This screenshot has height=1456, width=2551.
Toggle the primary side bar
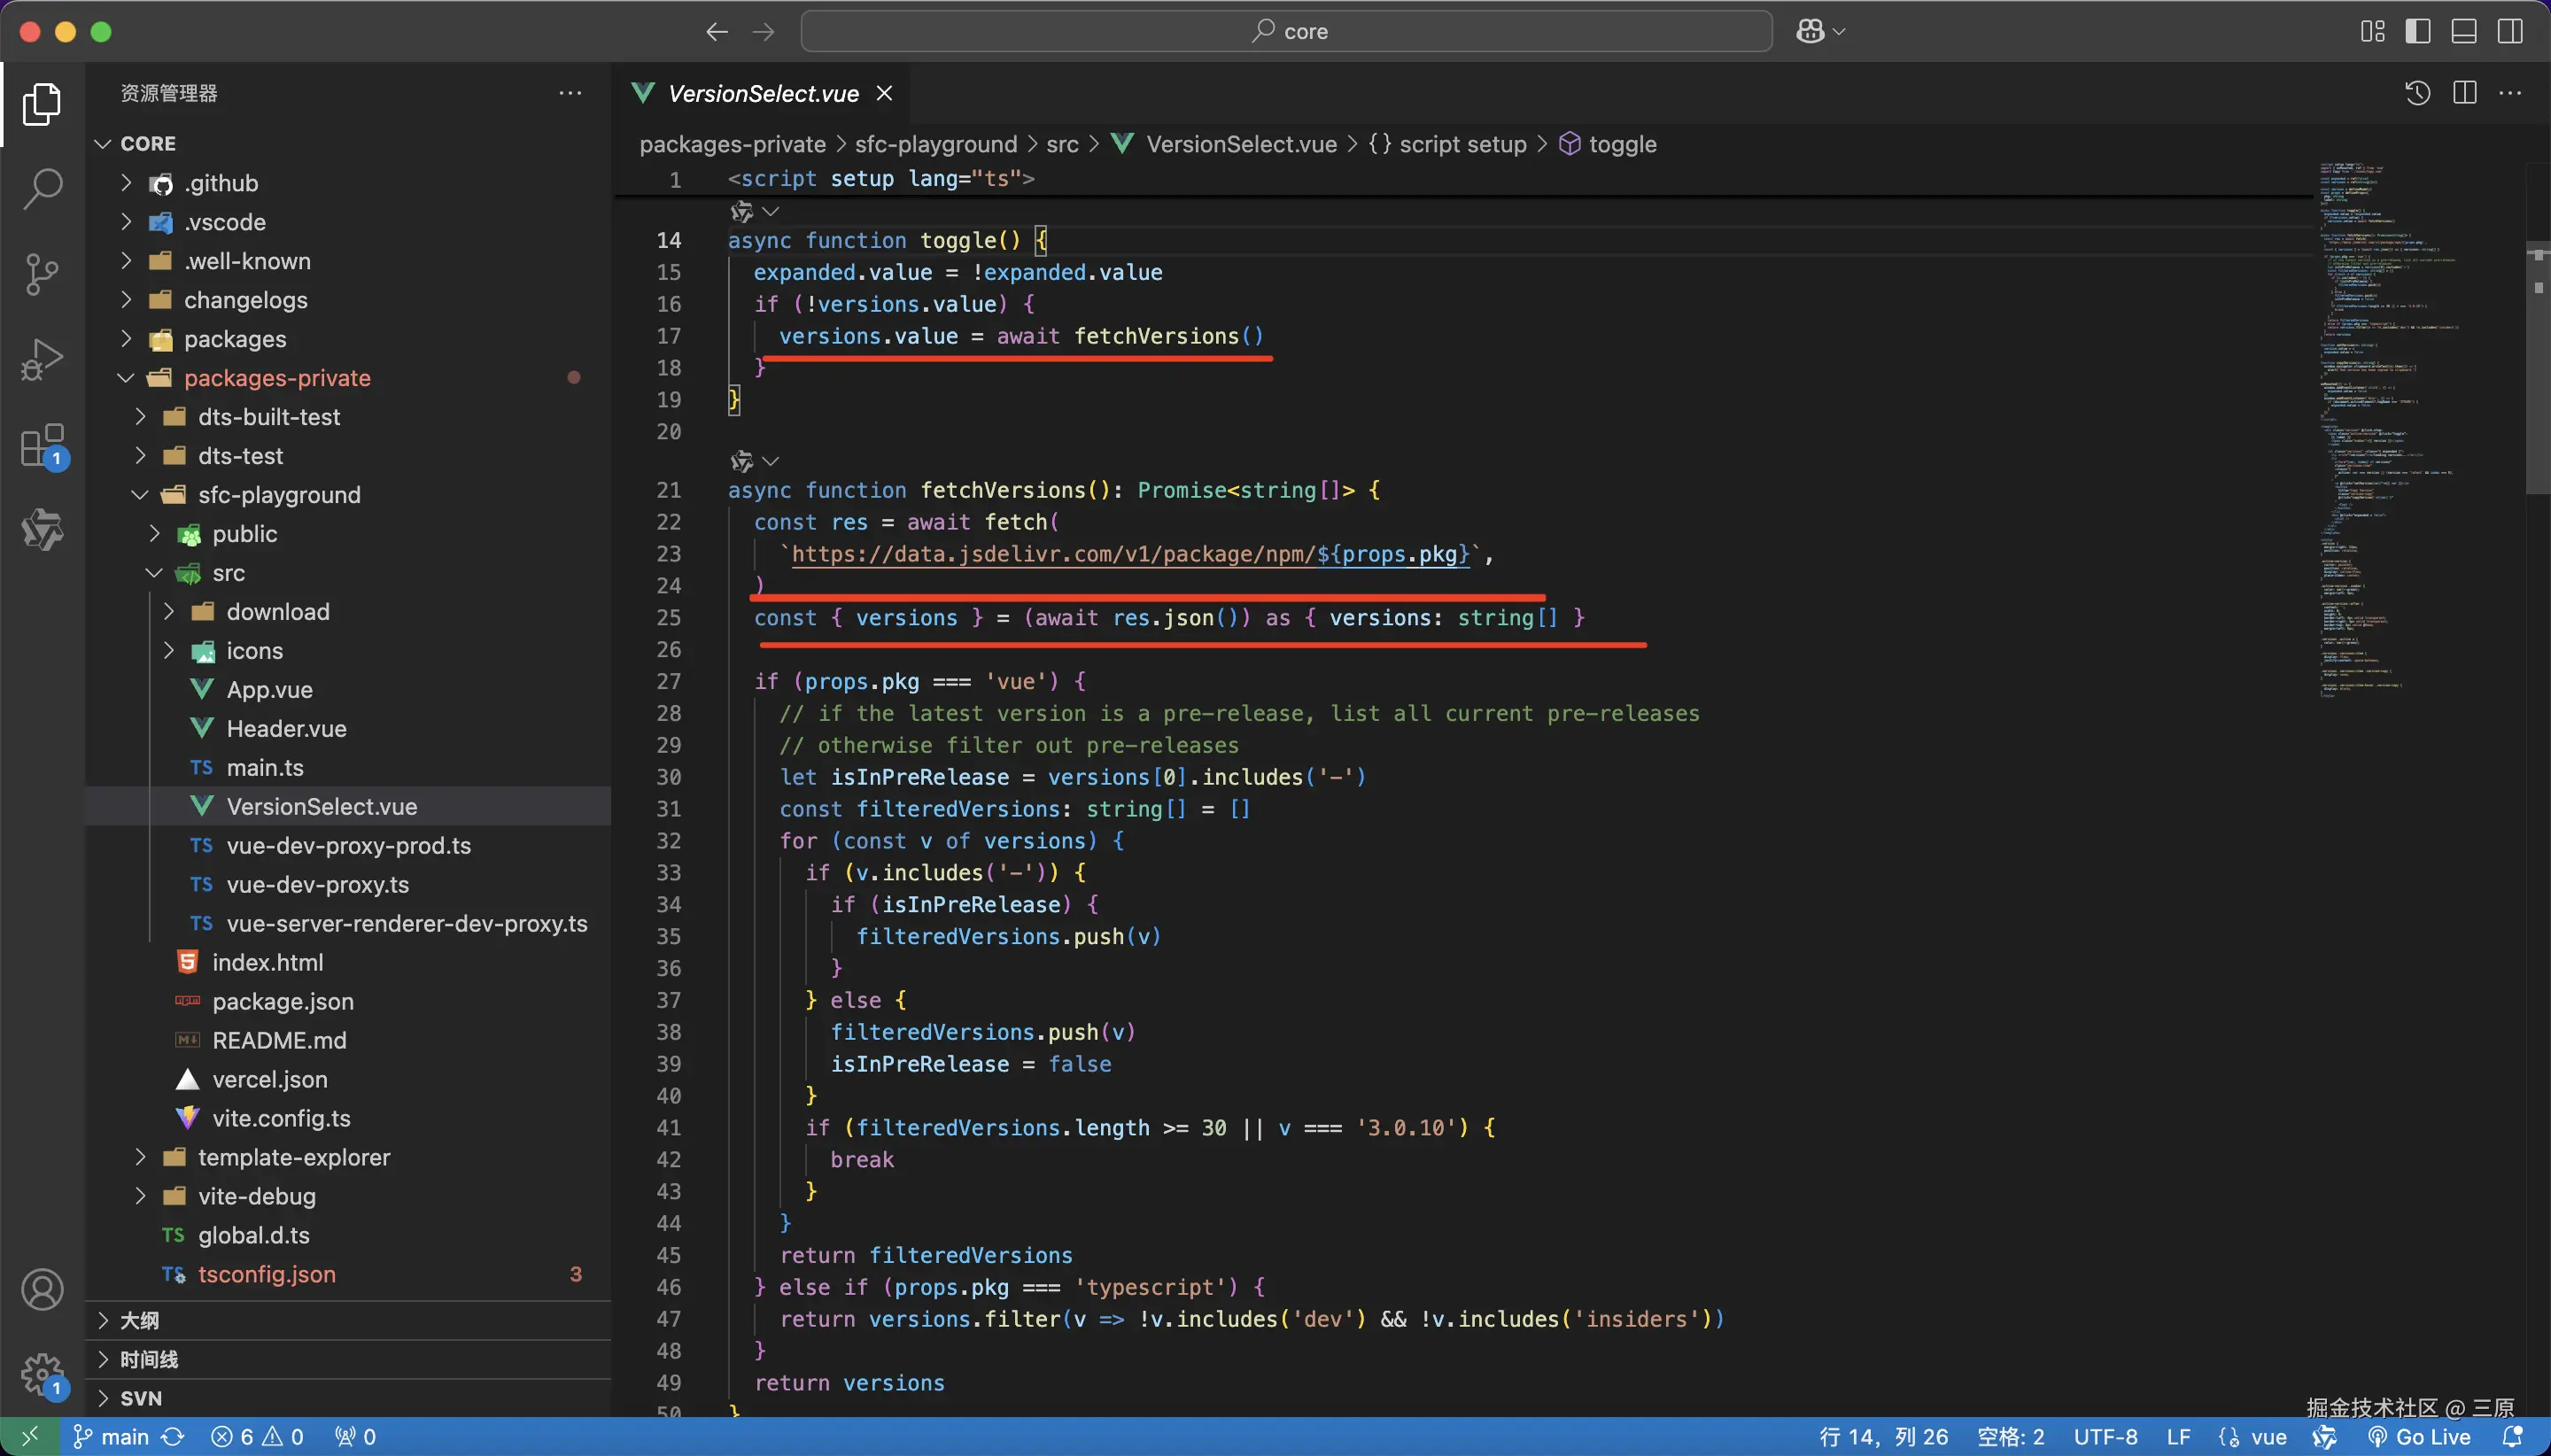point(2417,31)
